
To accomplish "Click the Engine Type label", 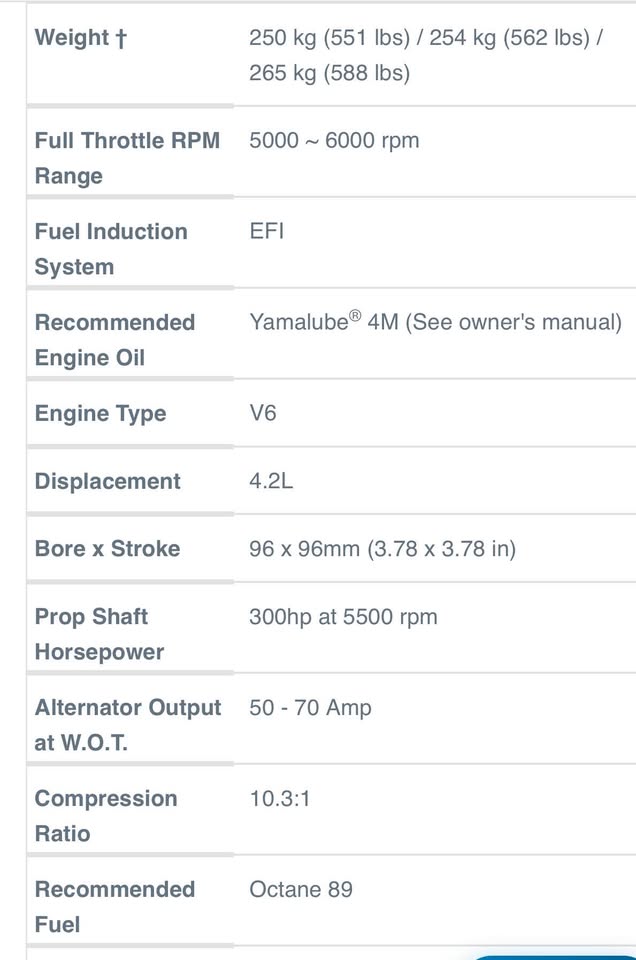I will tap(101, 414).
